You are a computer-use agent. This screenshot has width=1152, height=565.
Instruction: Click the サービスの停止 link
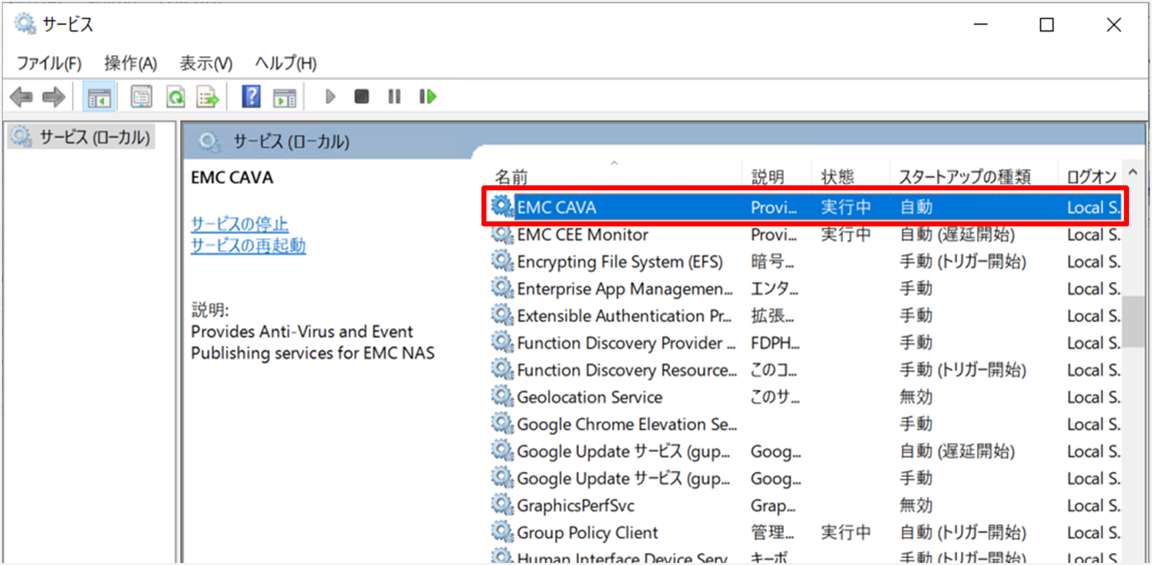pos(240,224)
